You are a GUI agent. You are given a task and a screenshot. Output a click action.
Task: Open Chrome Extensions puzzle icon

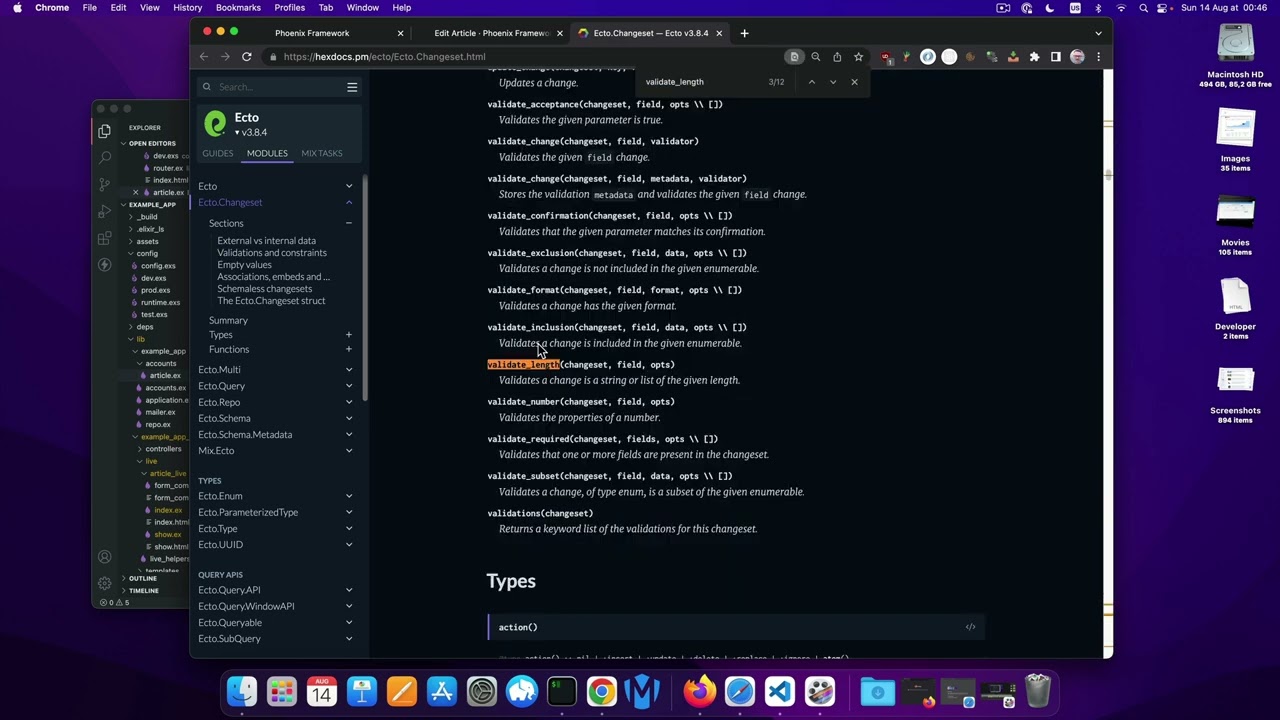pos(1034,57)
